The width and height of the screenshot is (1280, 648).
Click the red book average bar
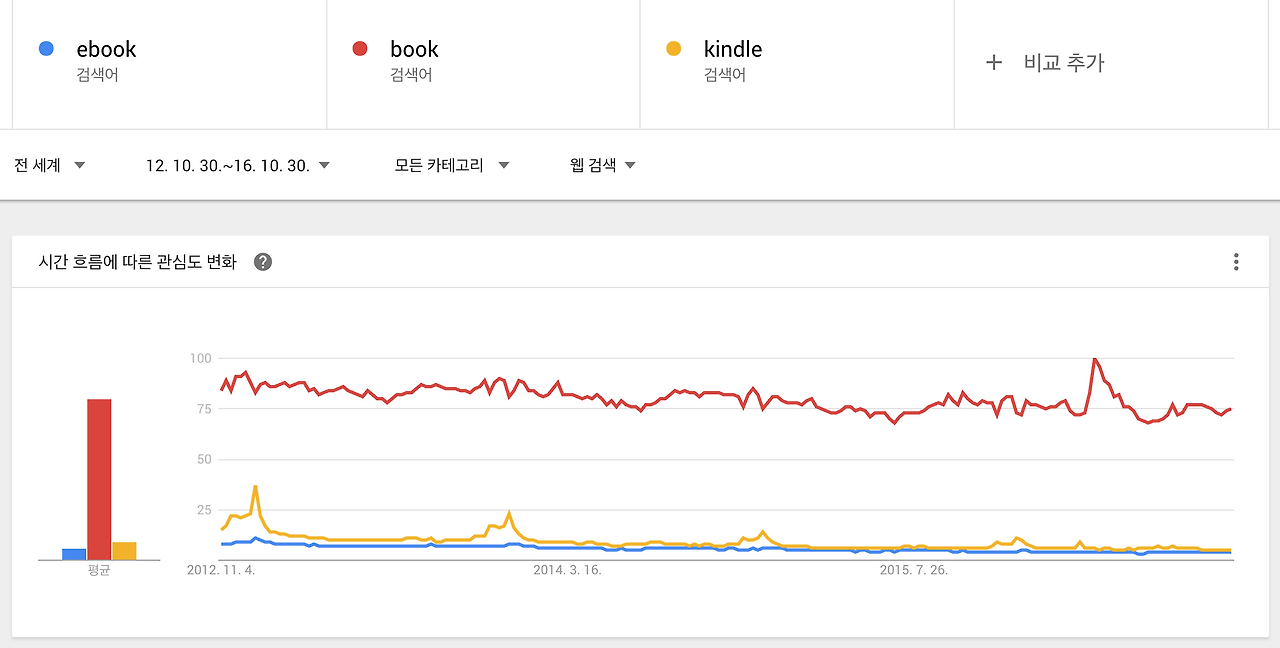[99, 479]
